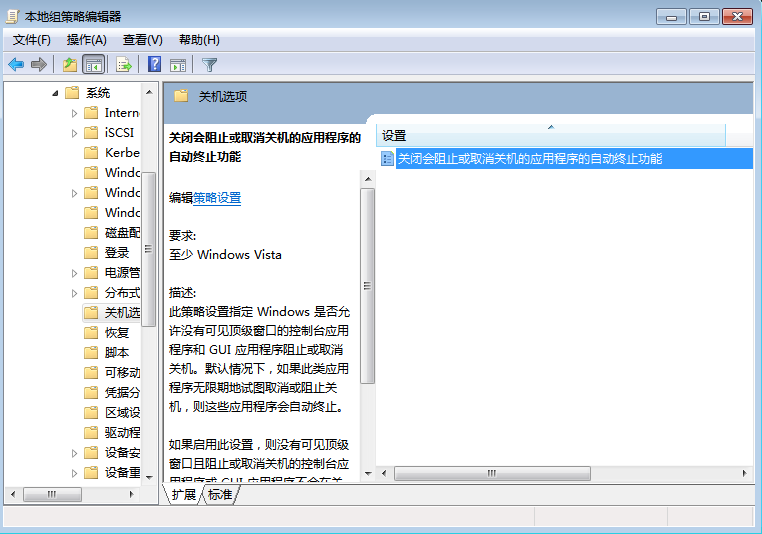The width and height of the screenshot is (762, 534).
Task: Click tree pane scroll down arrow
Action: coord(149,477)
